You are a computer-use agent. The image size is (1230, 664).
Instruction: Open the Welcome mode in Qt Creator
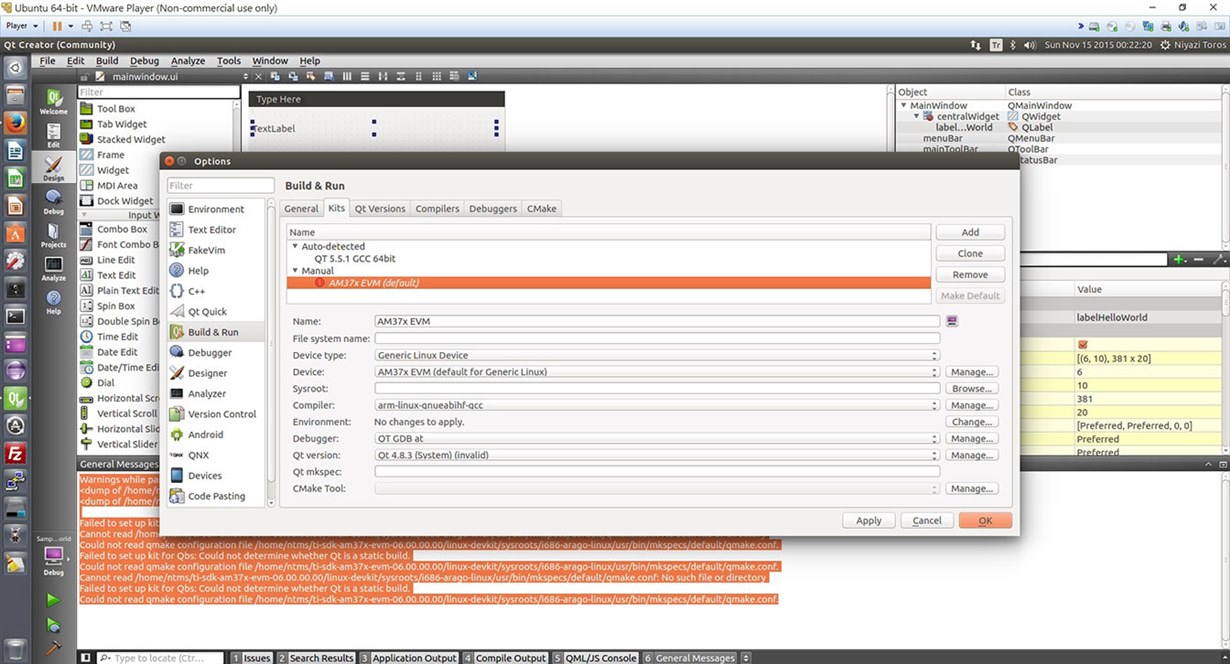pos(53,100)
